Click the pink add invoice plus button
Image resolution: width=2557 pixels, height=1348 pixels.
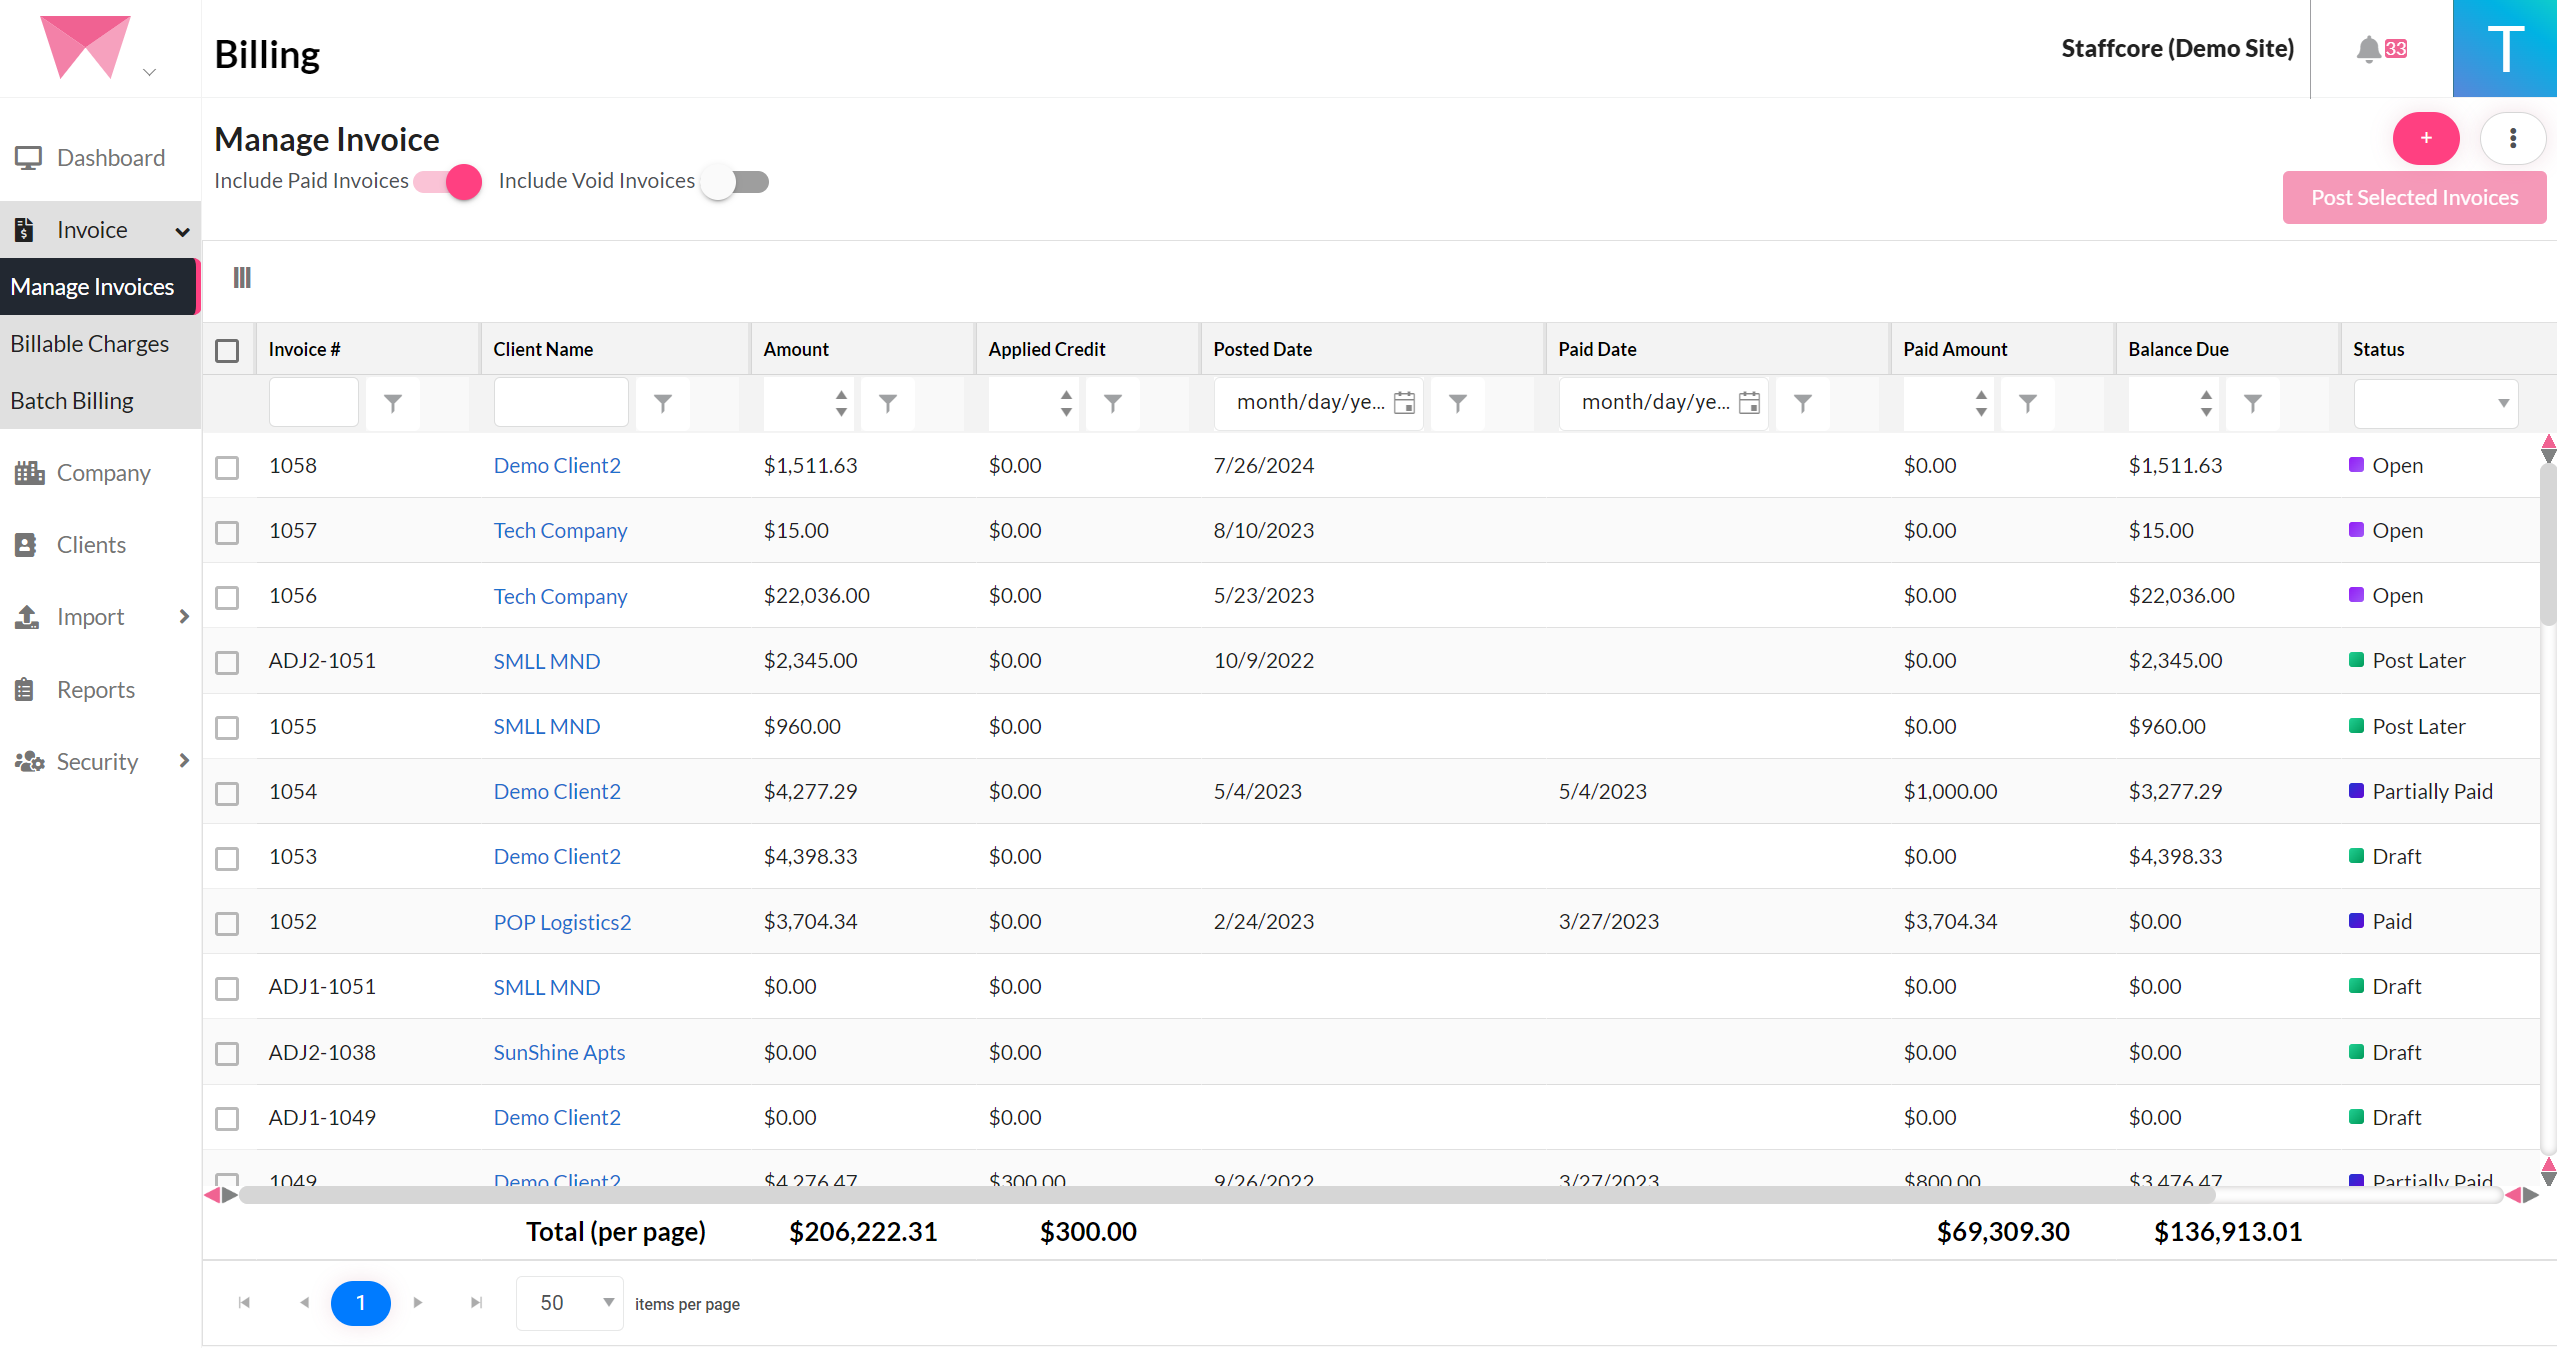pos(2425,139)
